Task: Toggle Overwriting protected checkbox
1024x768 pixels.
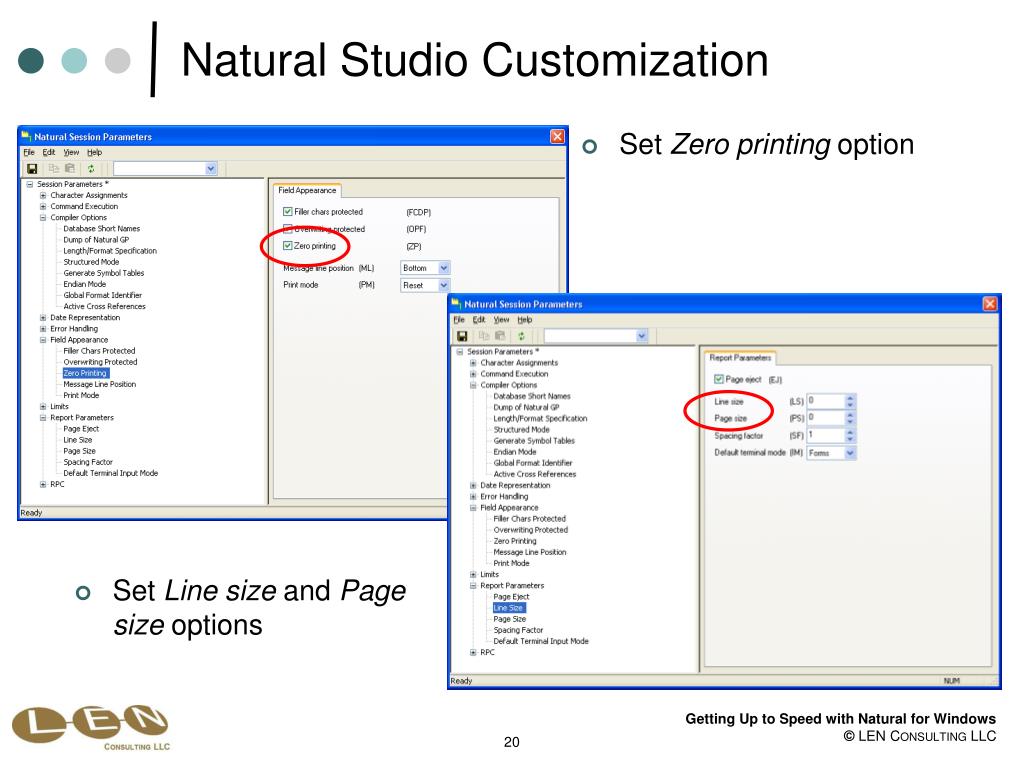Action: click(287, 229)
